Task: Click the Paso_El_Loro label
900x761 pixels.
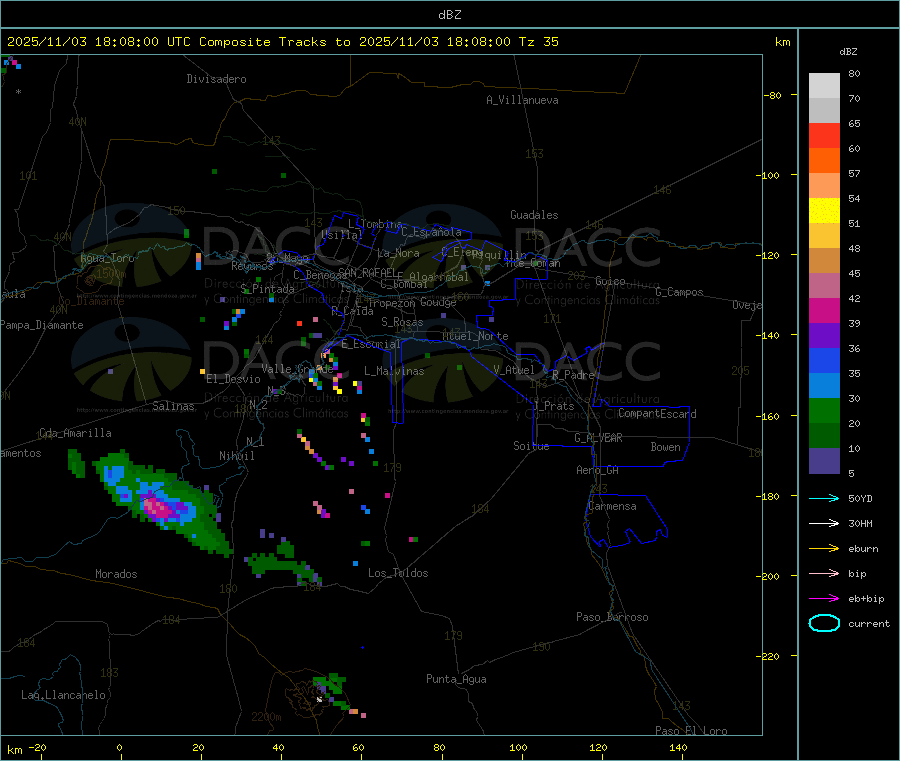Action: click(x=691, y=731)
